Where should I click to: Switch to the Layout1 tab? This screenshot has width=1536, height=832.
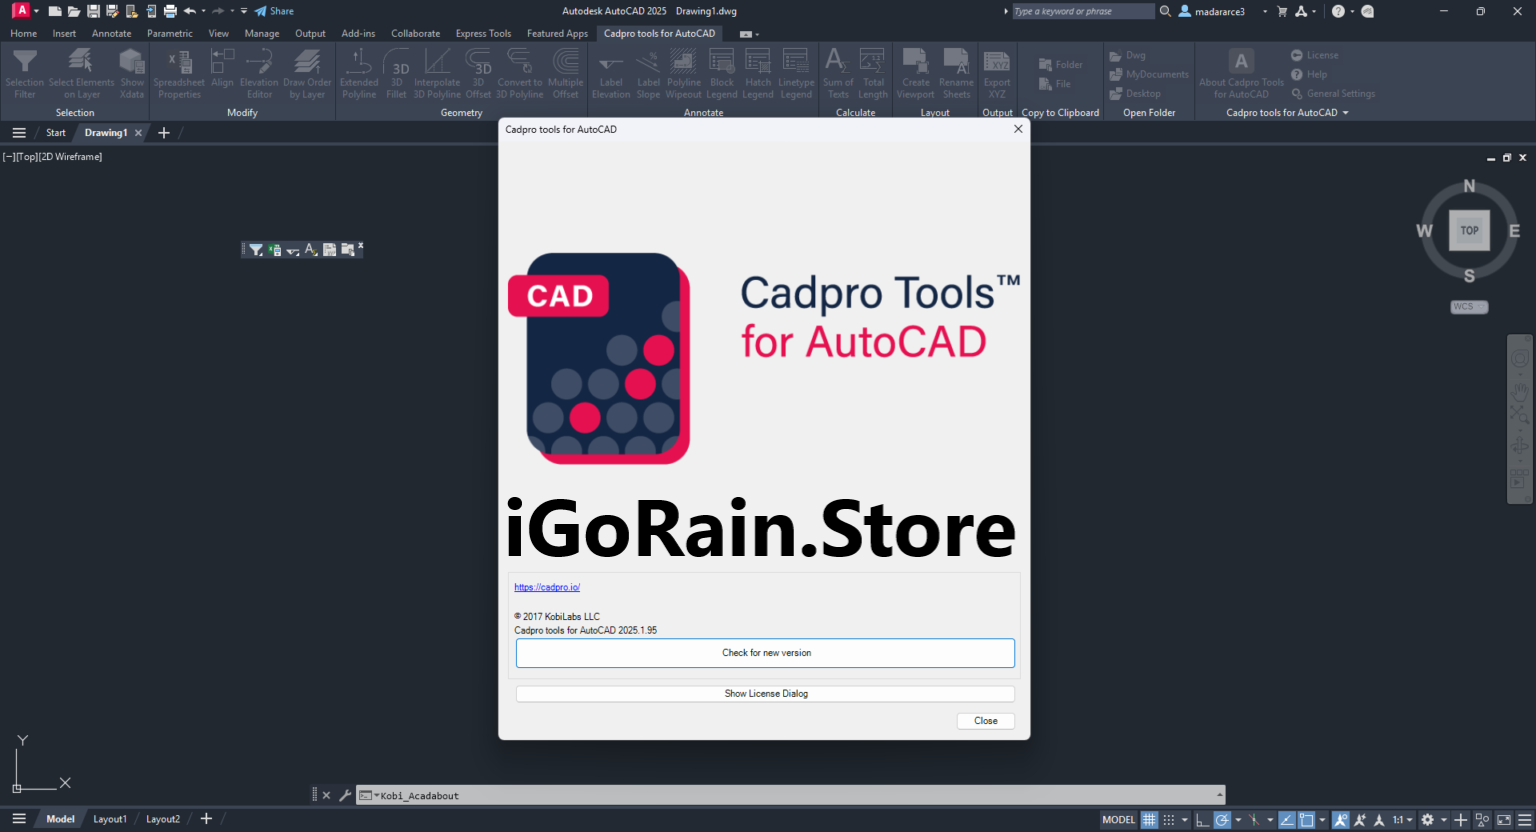coord(110,818)
